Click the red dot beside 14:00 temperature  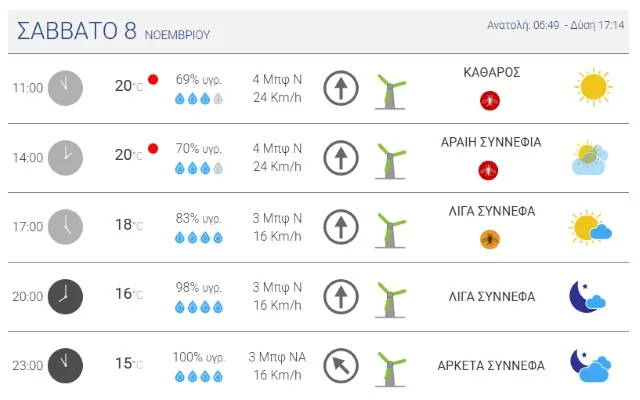(153, 149)
